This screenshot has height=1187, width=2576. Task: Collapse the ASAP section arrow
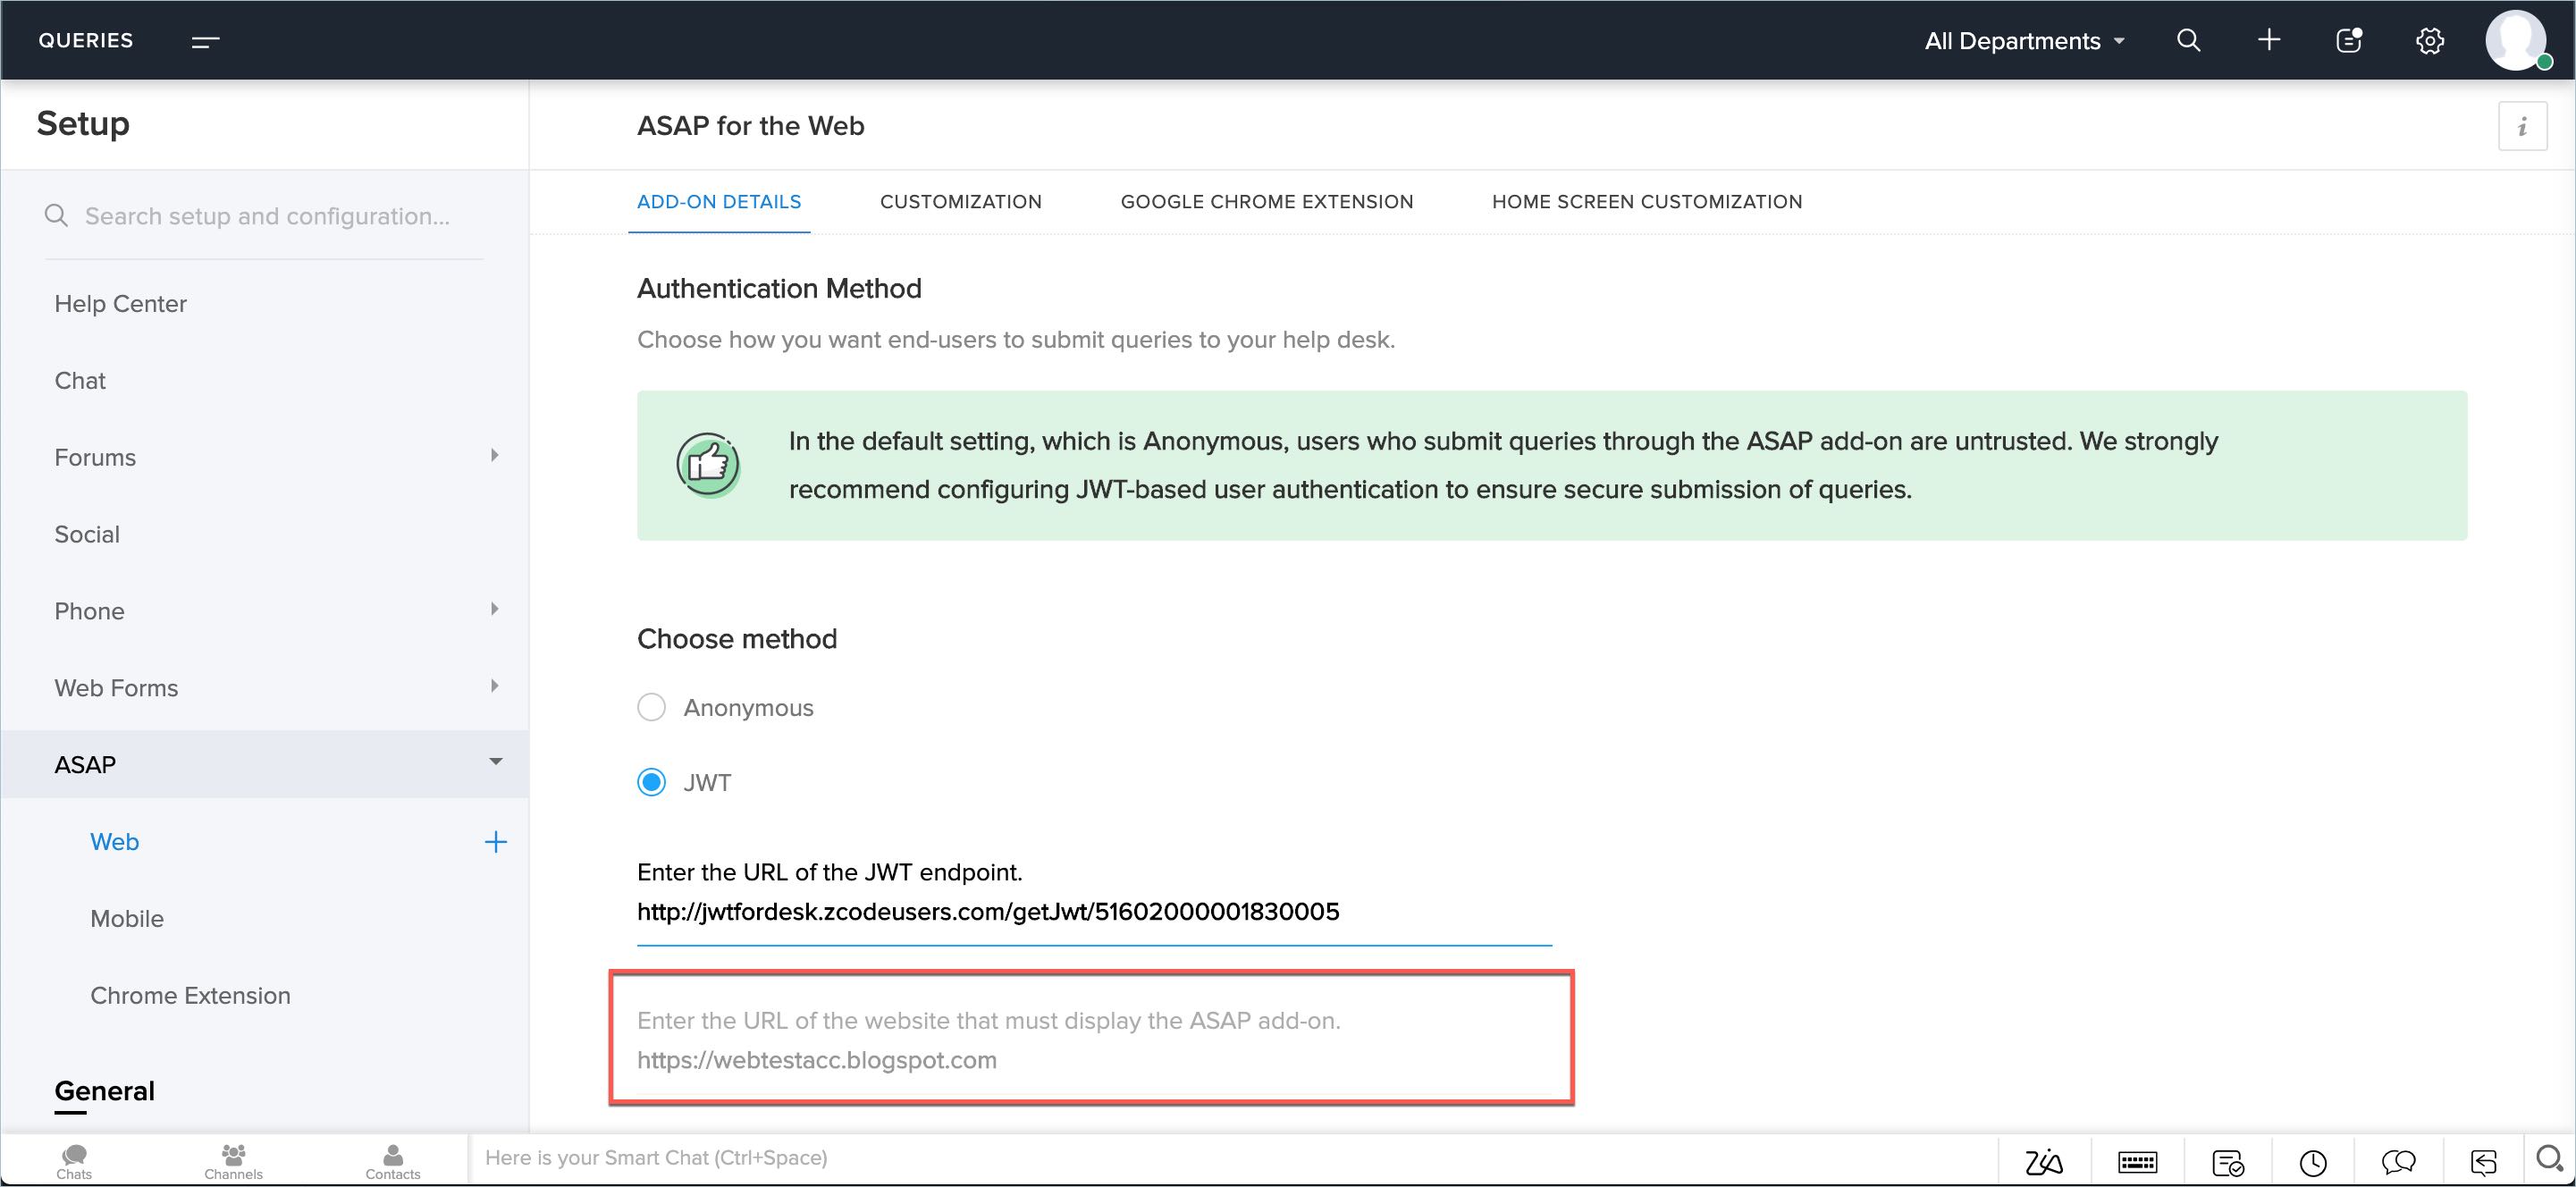click(x=495, y=762)
